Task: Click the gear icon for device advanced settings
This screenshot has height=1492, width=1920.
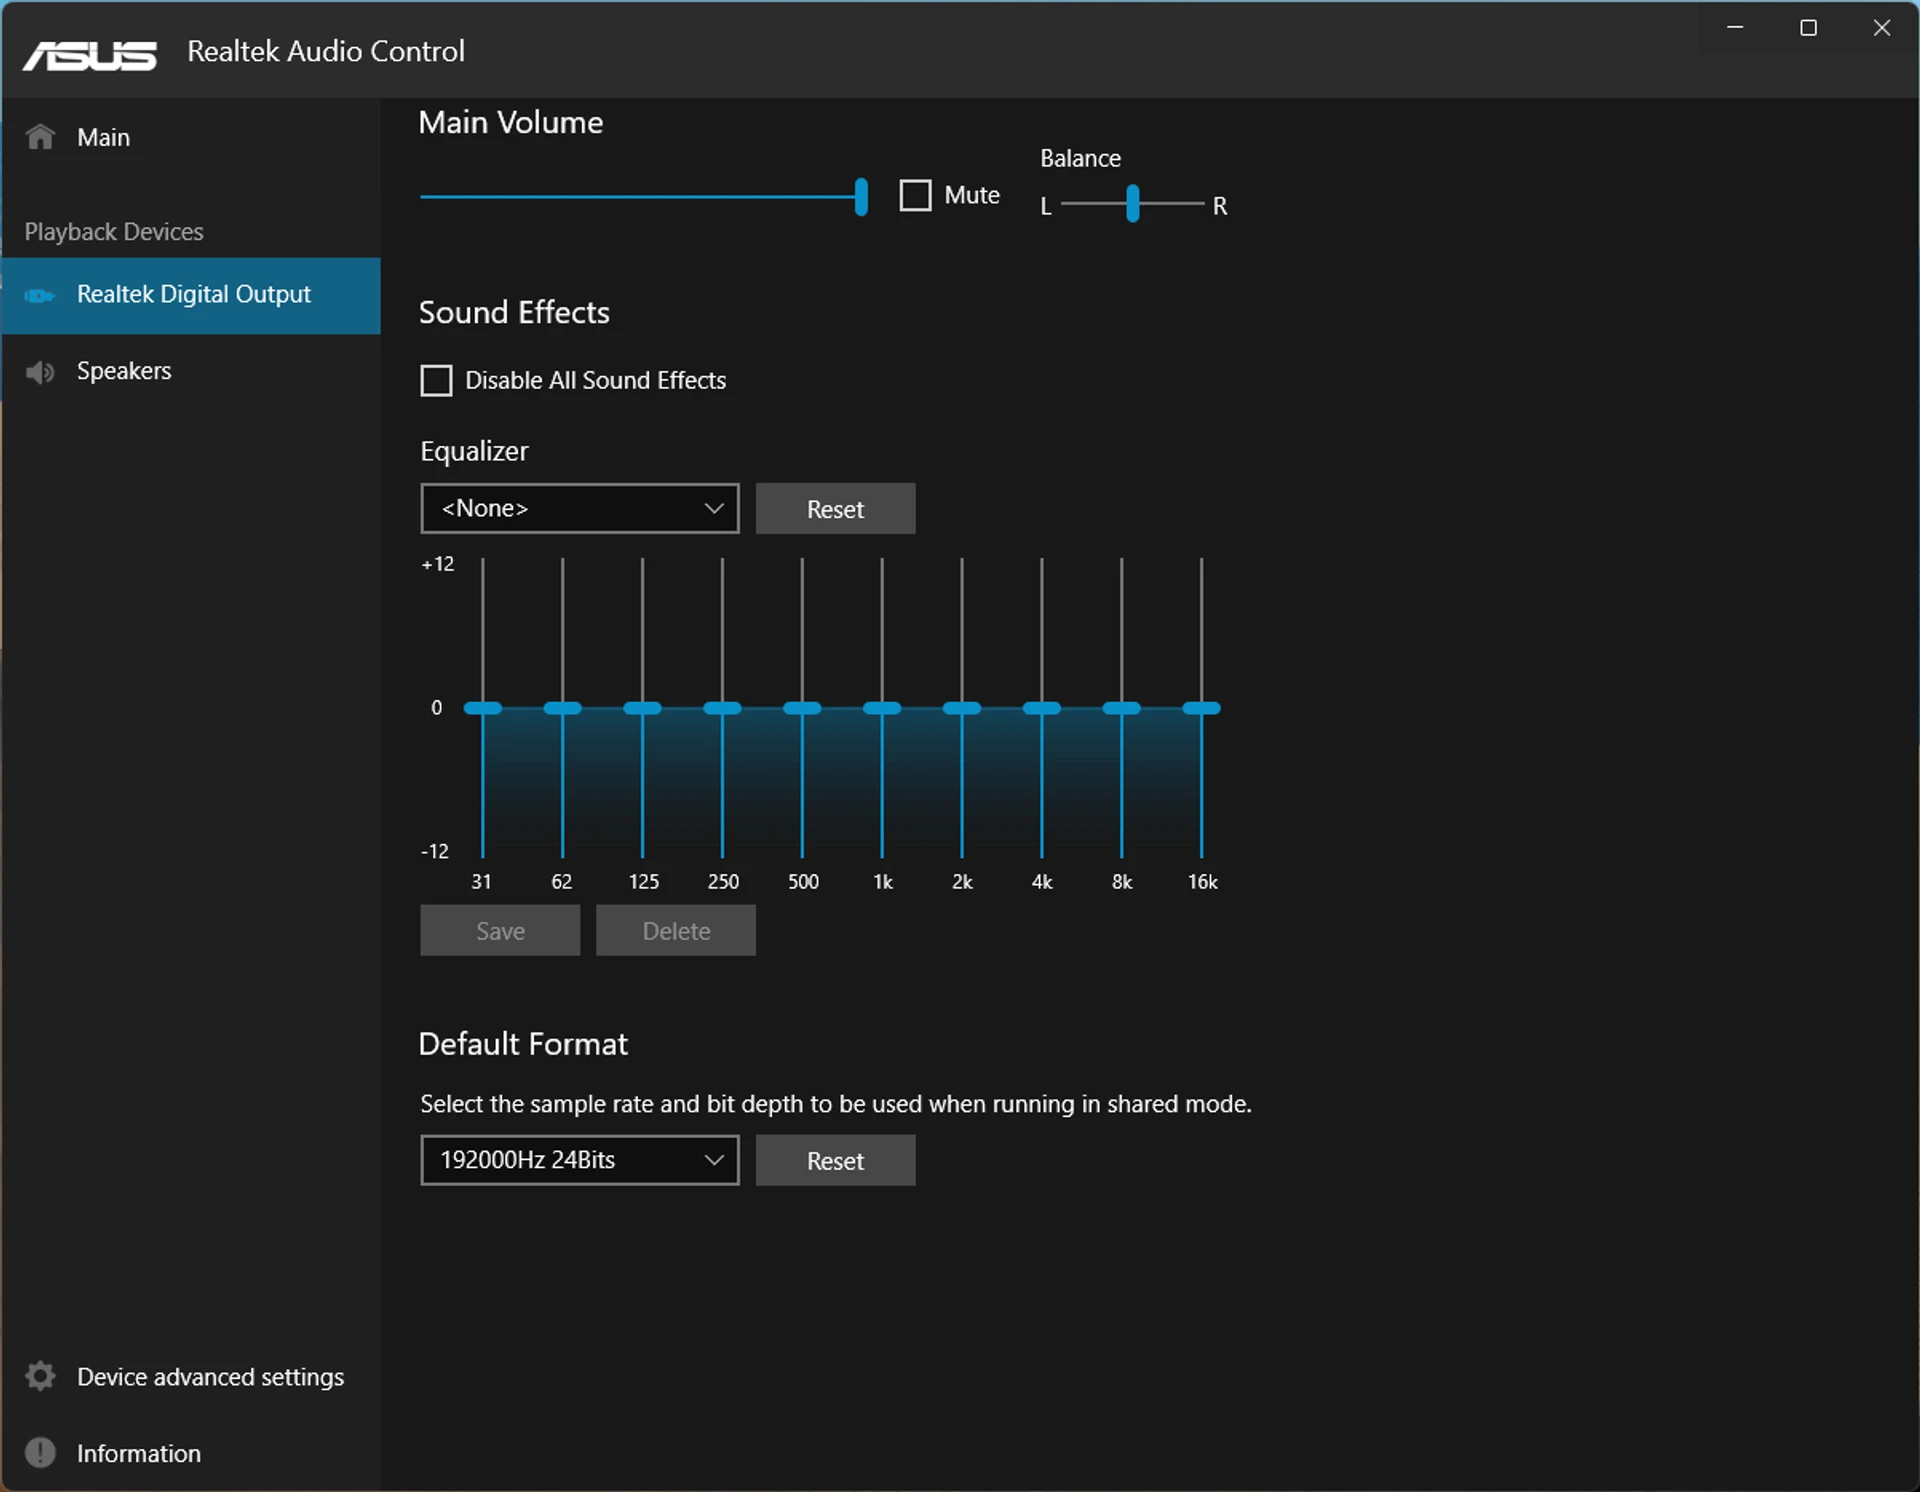Action: pos(40,1377)
